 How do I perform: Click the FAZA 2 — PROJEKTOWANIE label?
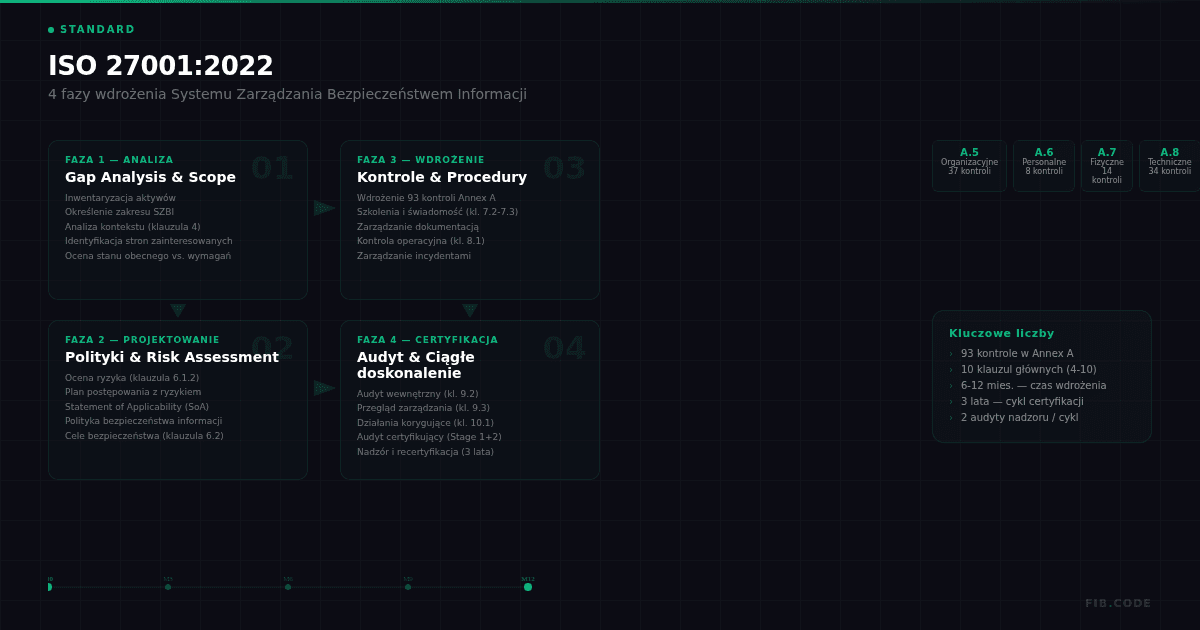click(142, 340)
